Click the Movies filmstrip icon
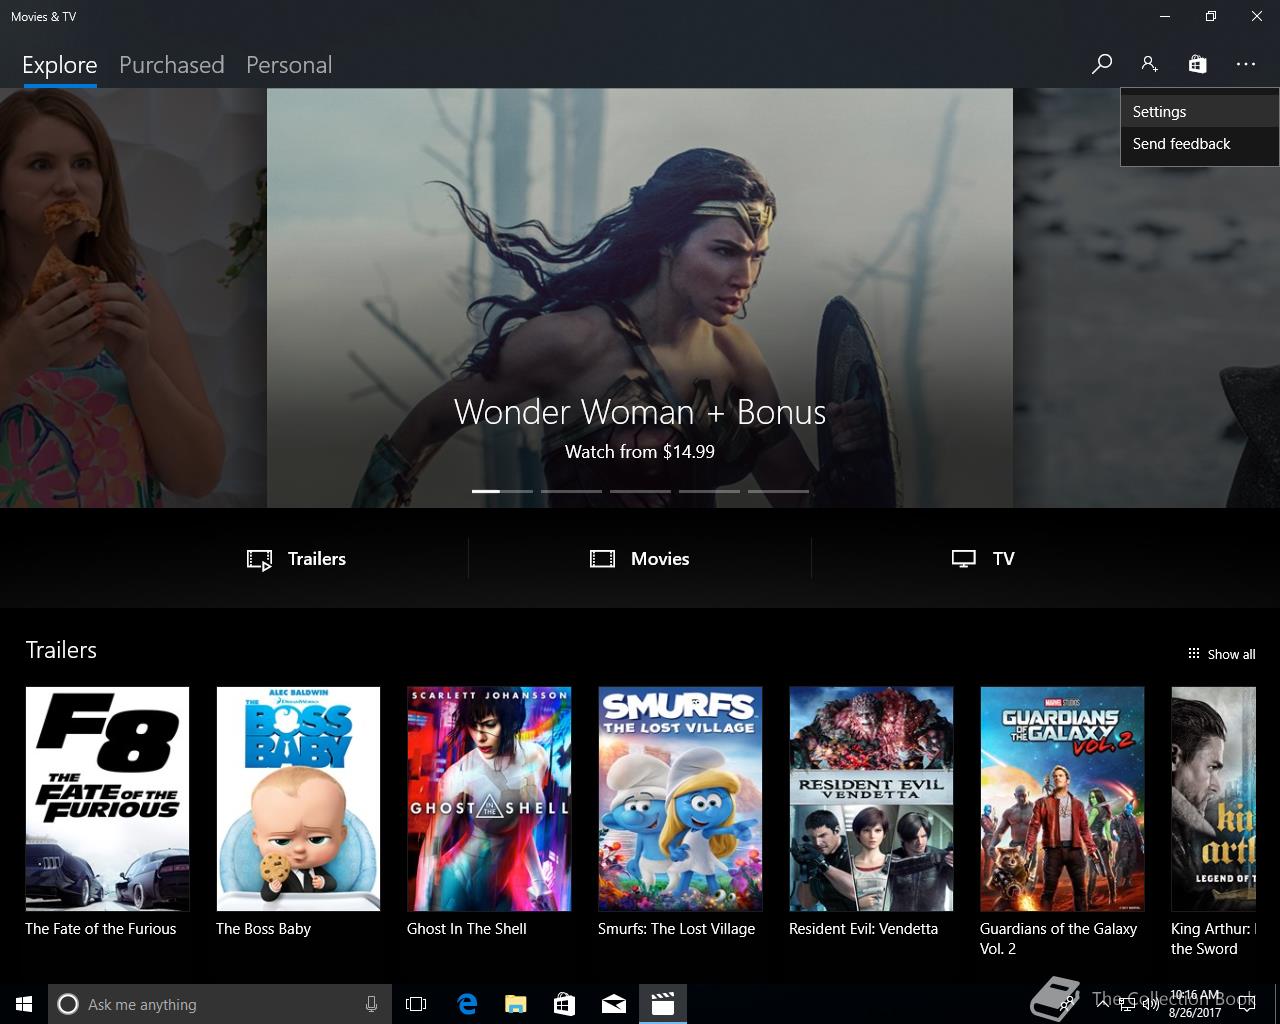The width and height of the screenshot is (1280, 1024). (x=602, y=559)
